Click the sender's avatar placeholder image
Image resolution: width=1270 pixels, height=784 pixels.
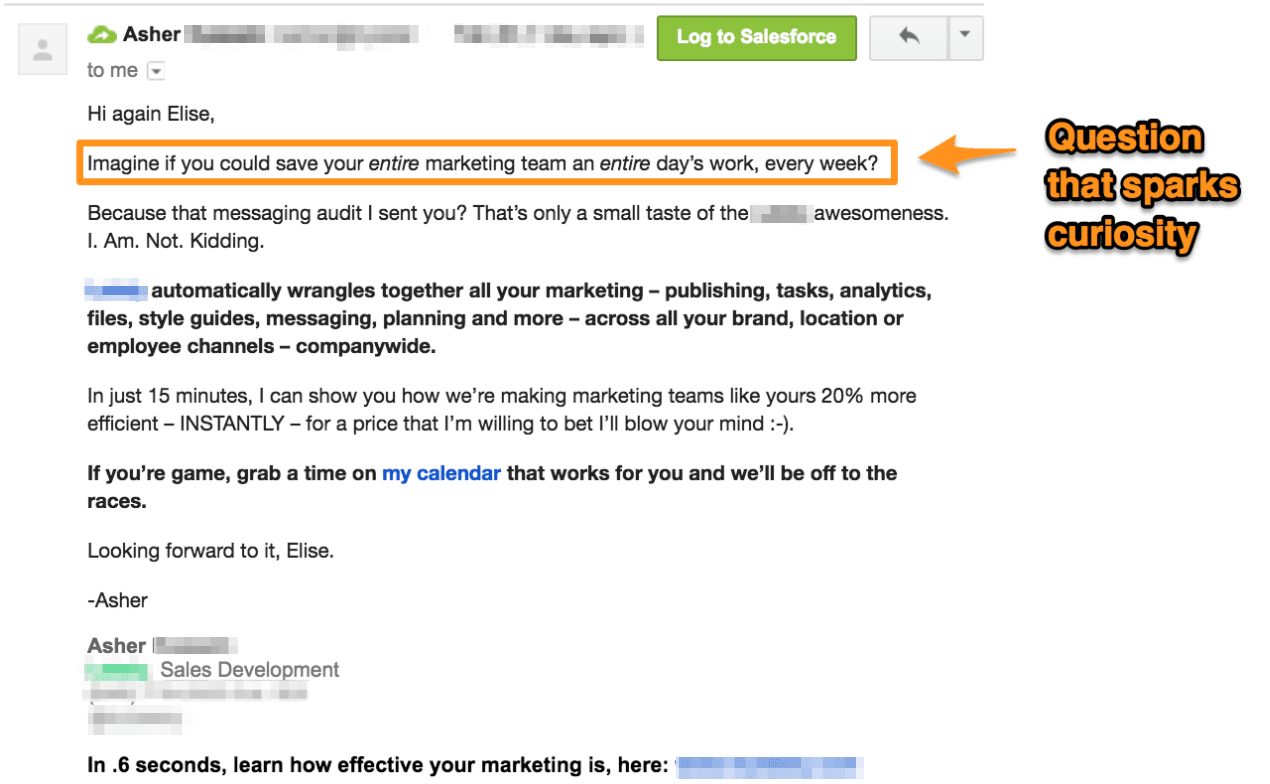coord(42,48)
